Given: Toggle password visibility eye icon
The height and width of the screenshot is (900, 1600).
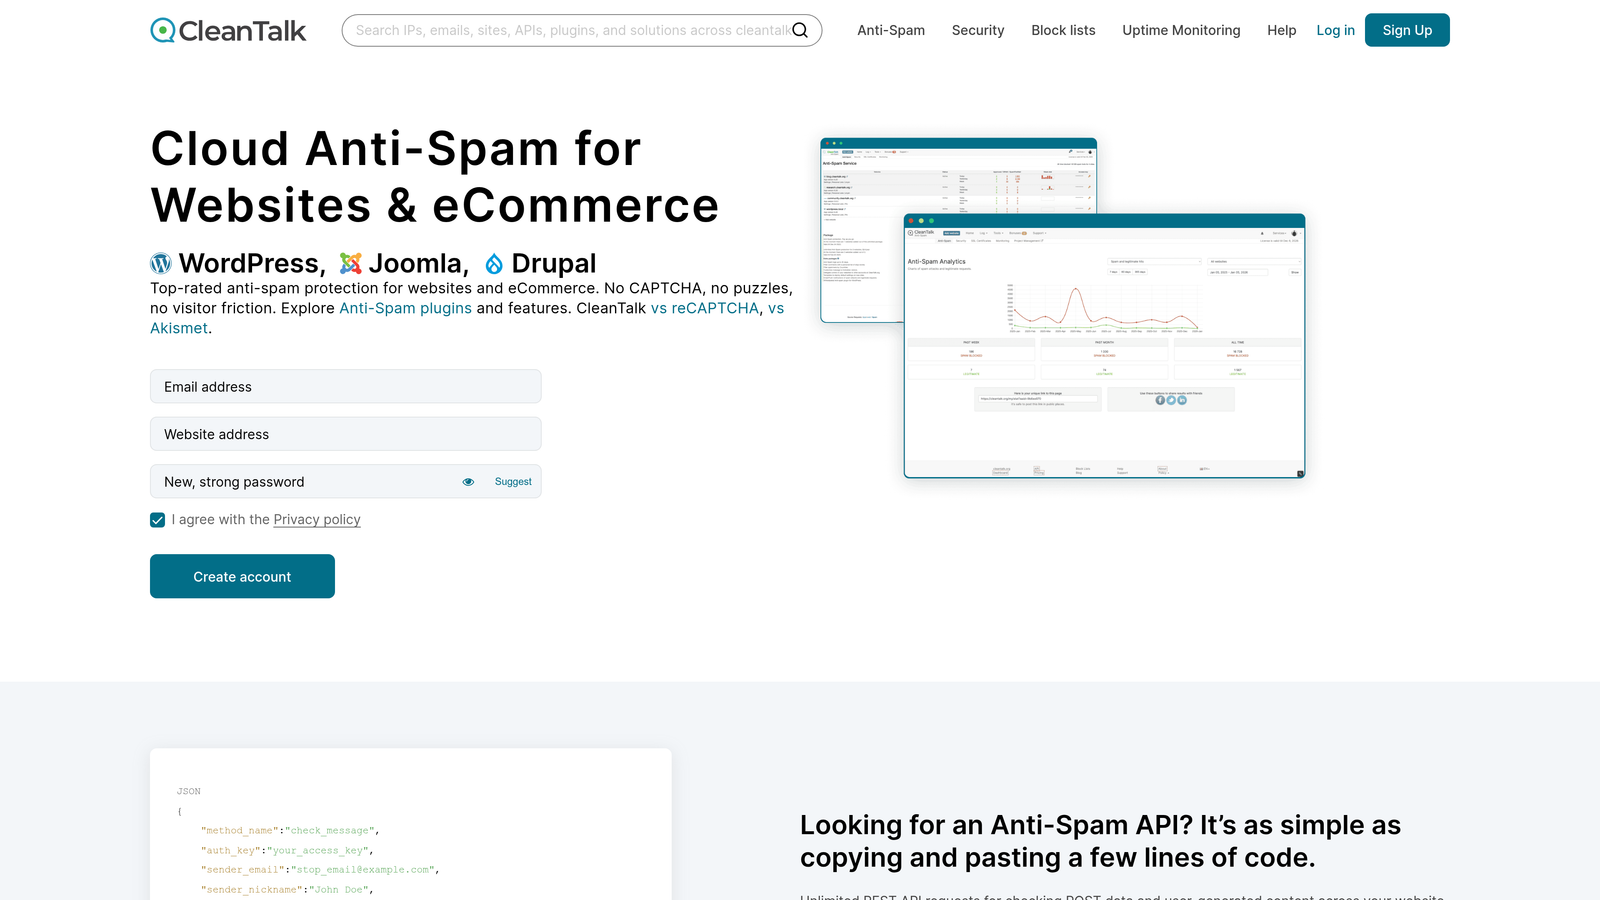Looking at the screenshot, I should tap(468, 482).
